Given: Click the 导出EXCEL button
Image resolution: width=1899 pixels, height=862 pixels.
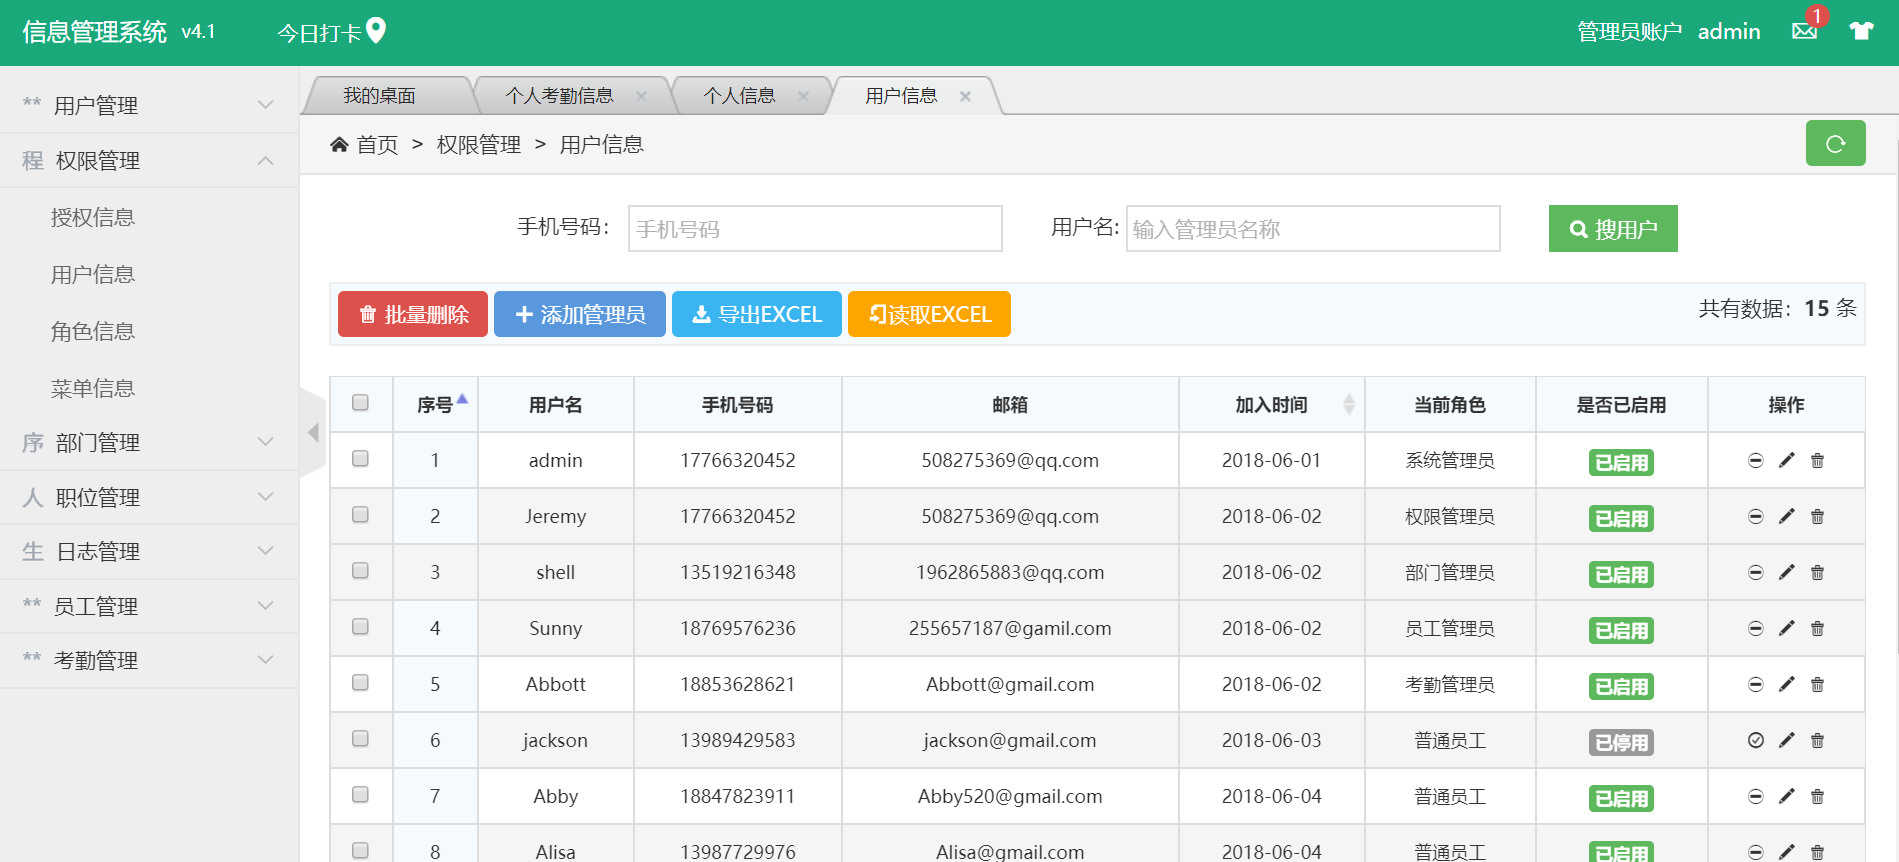Looking at the screenshot, I should pos(757,314).
